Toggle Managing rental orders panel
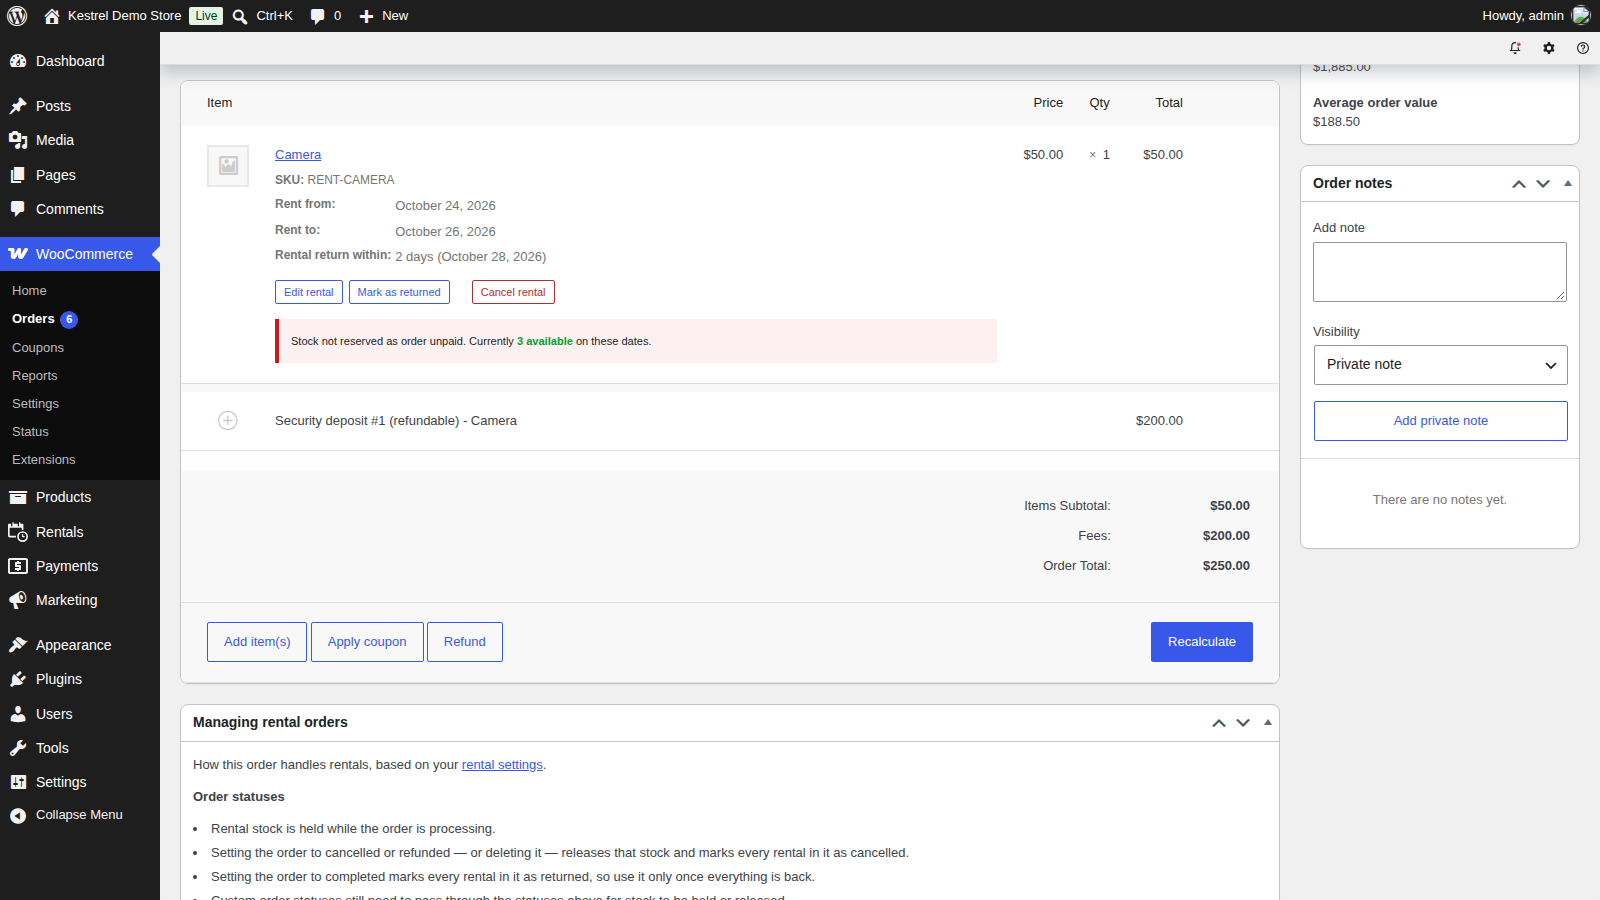 [1267, 723]
